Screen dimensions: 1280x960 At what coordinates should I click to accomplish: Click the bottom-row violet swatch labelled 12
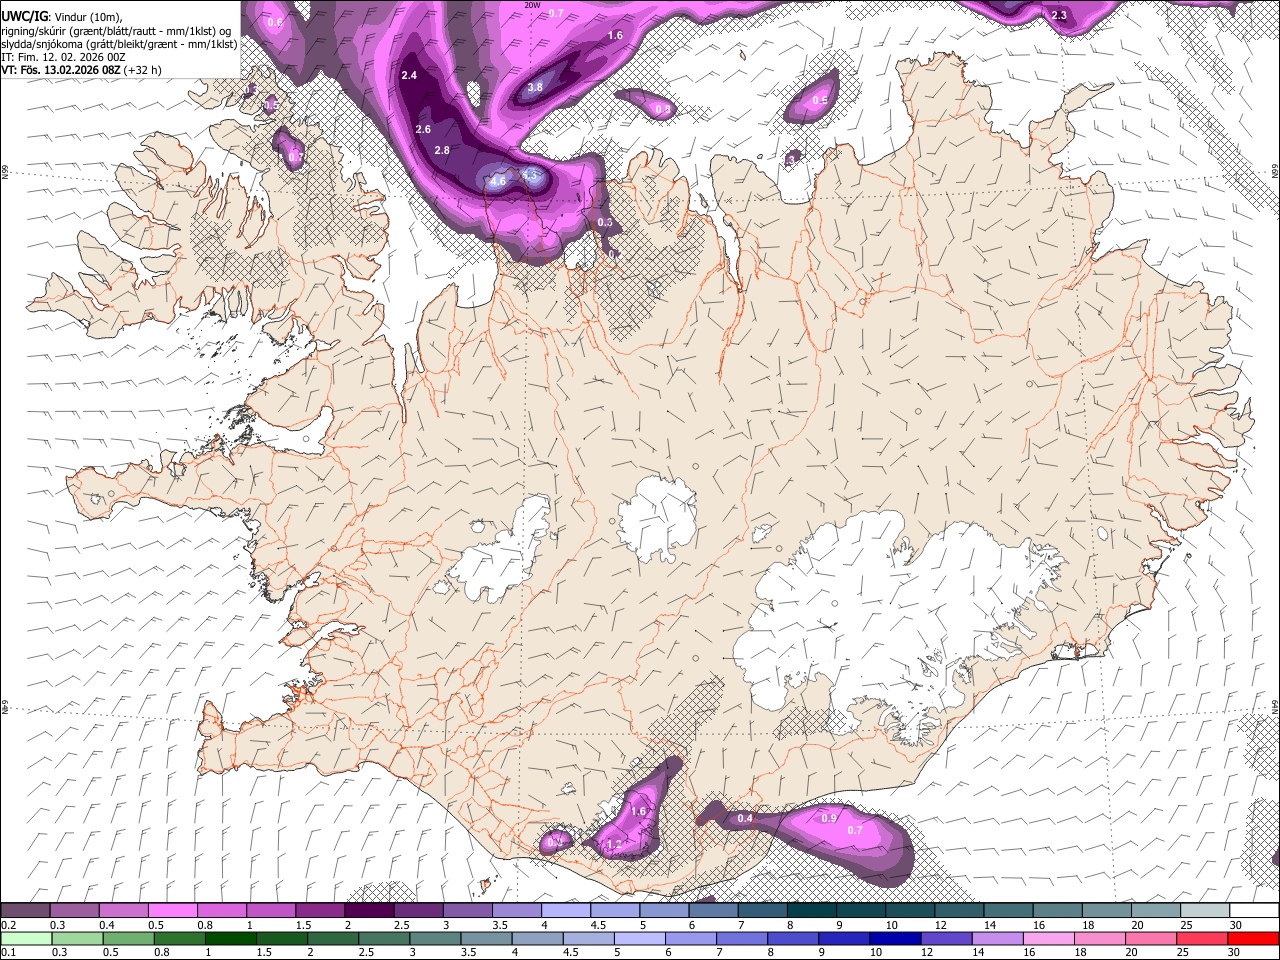(x=946, y=938)
